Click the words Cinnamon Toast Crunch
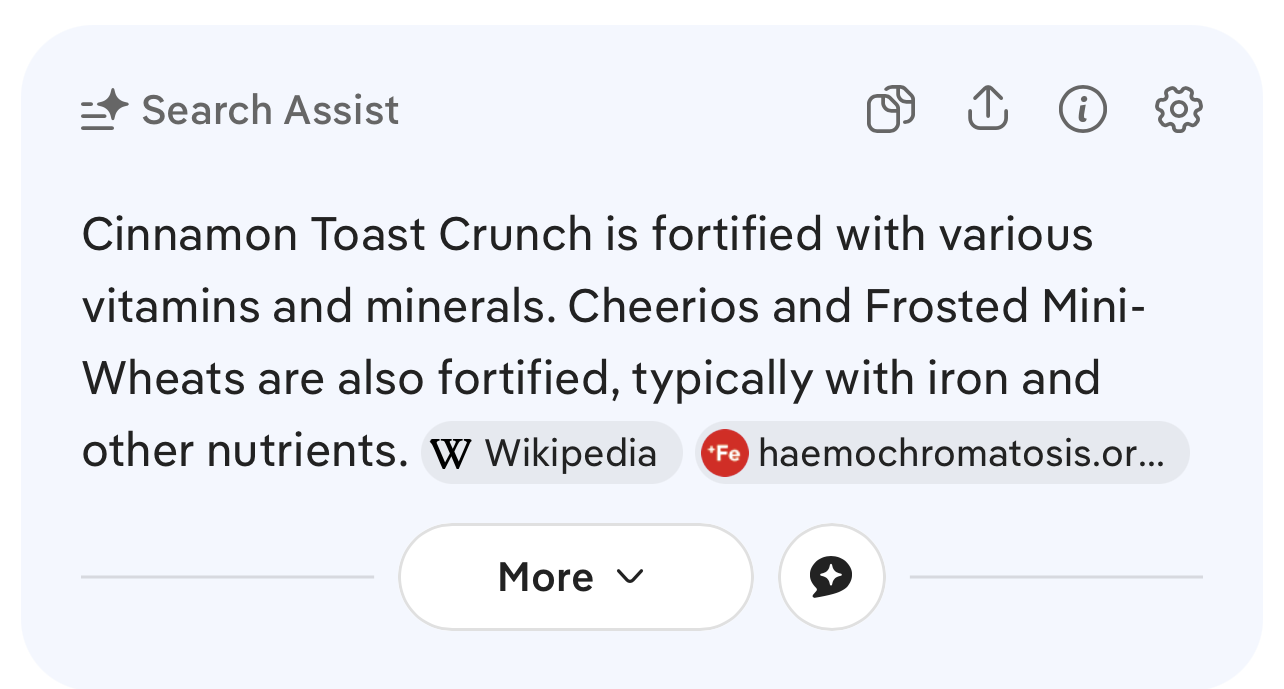This screenshot has height=689, width=1284. pyautogui.click(x=337, y=236)
